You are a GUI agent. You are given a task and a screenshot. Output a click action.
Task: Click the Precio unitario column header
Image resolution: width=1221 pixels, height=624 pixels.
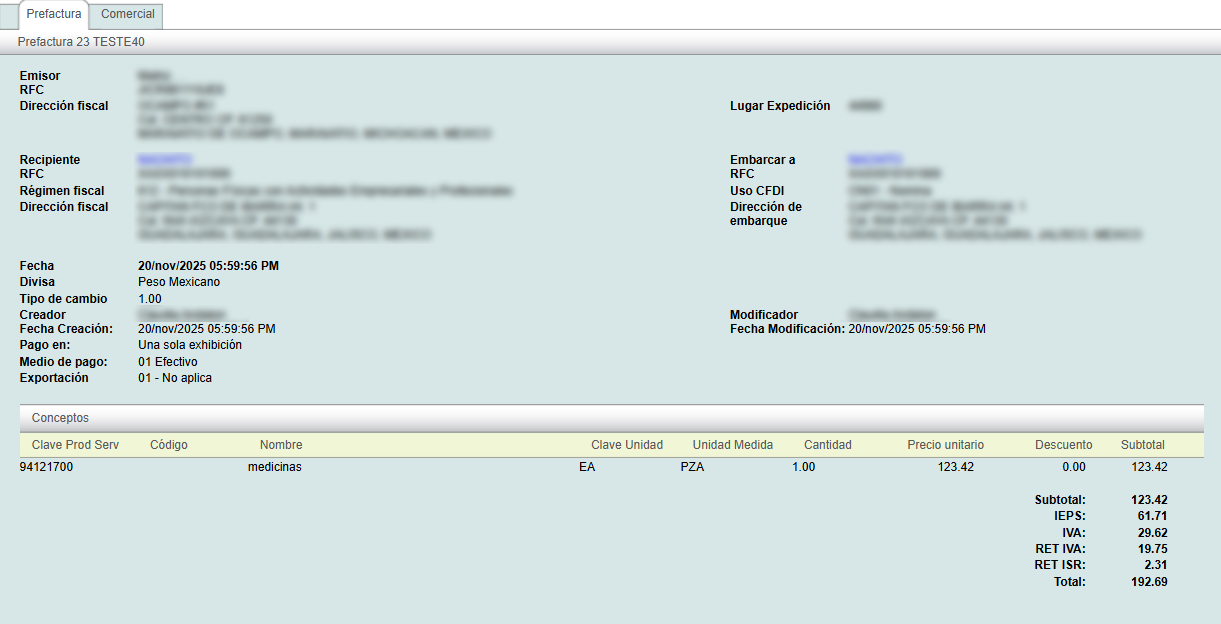tap(945, 445)
